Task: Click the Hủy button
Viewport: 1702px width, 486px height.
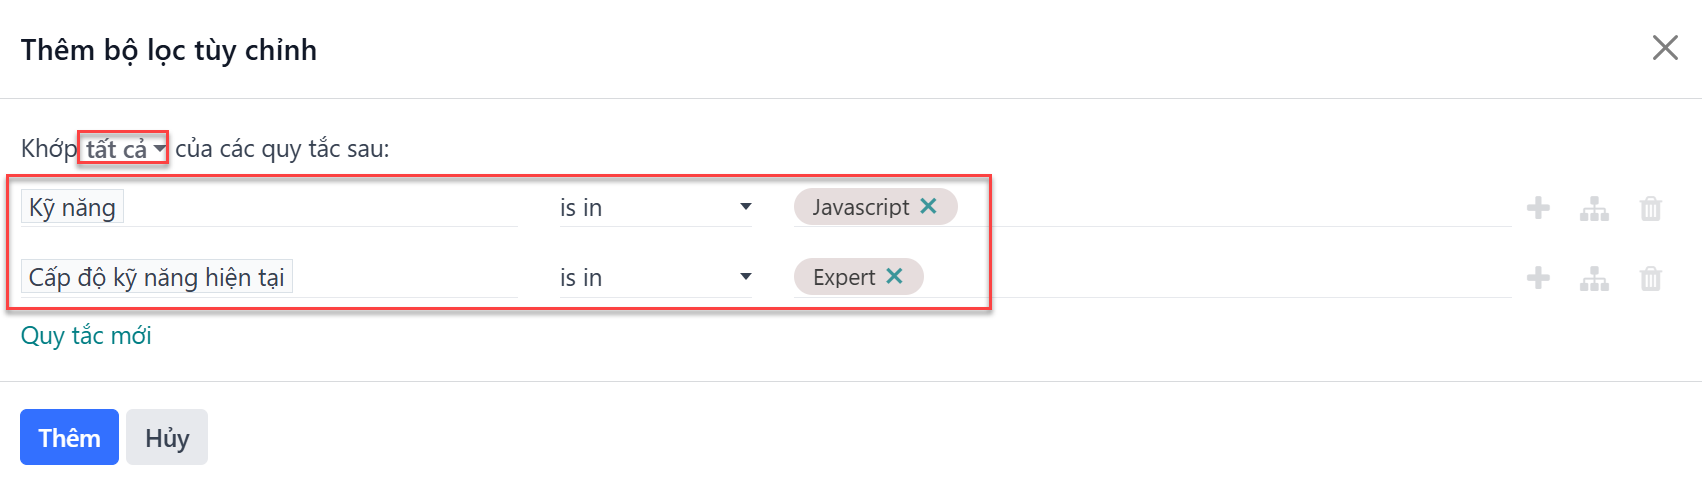Action: click(x=167, y=437)
